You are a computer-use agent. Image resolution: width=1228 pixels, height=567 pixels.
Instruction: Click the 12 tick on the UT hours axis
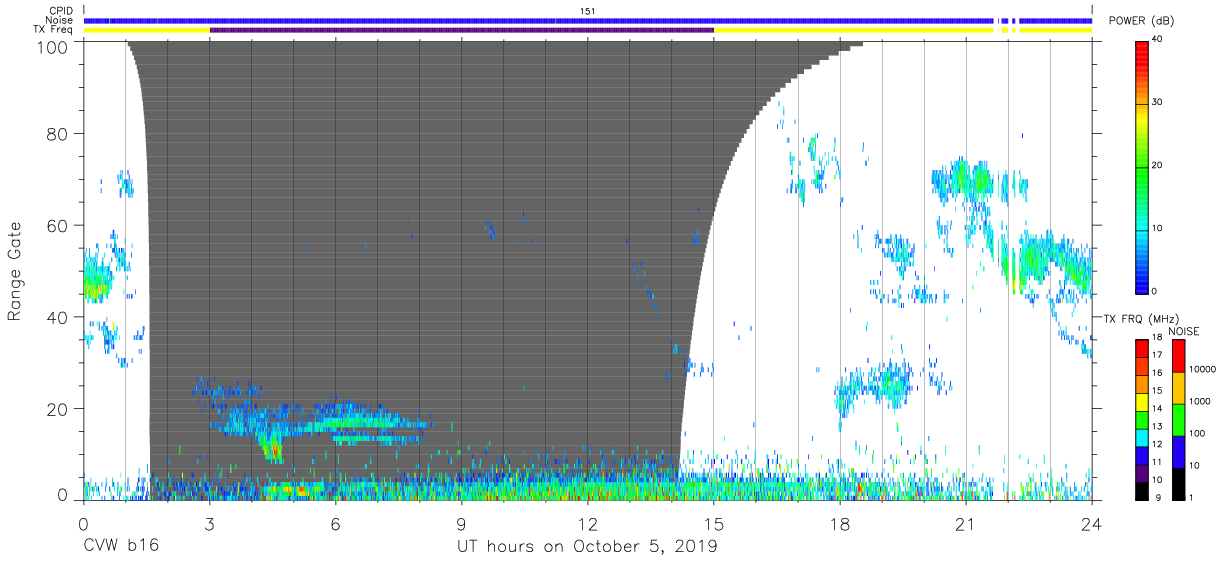coord(588,523)
